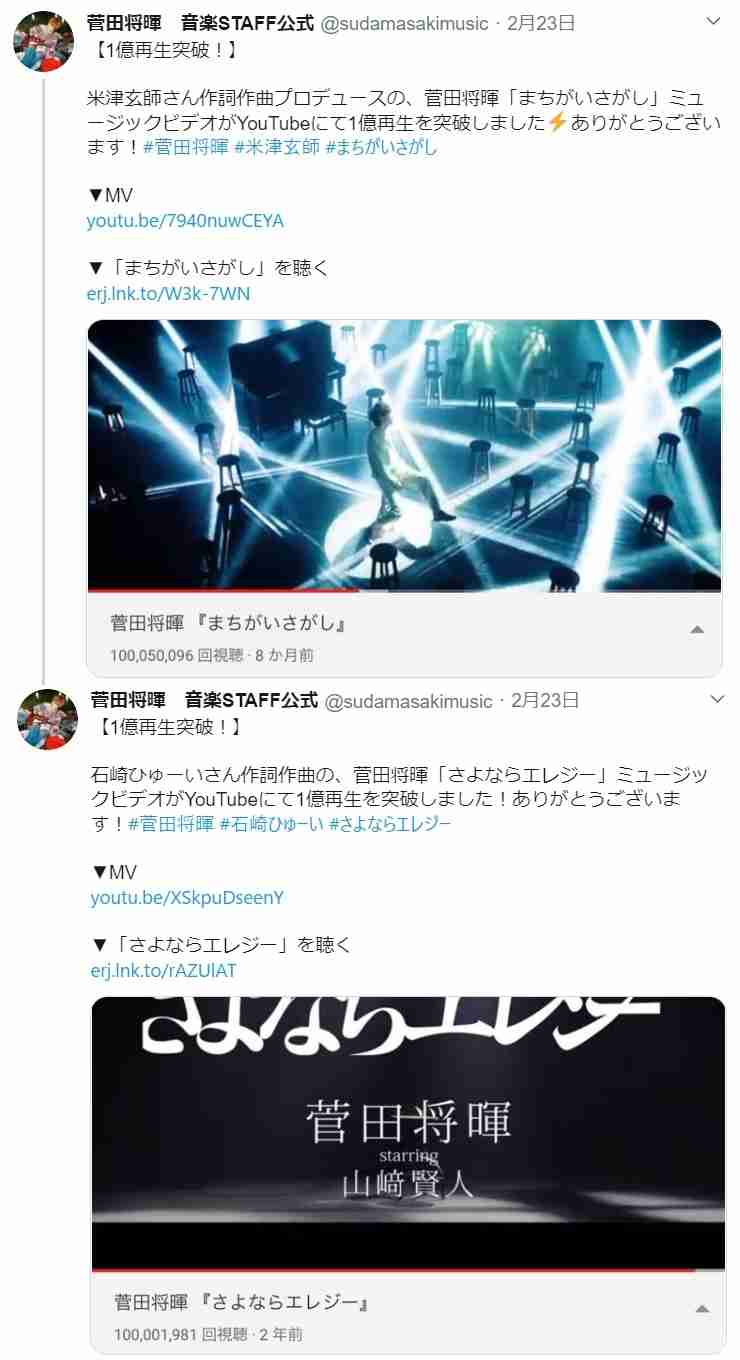740x1360 pixels.
Task: Click first tweet's profile avatar
Action: [44, 43]
